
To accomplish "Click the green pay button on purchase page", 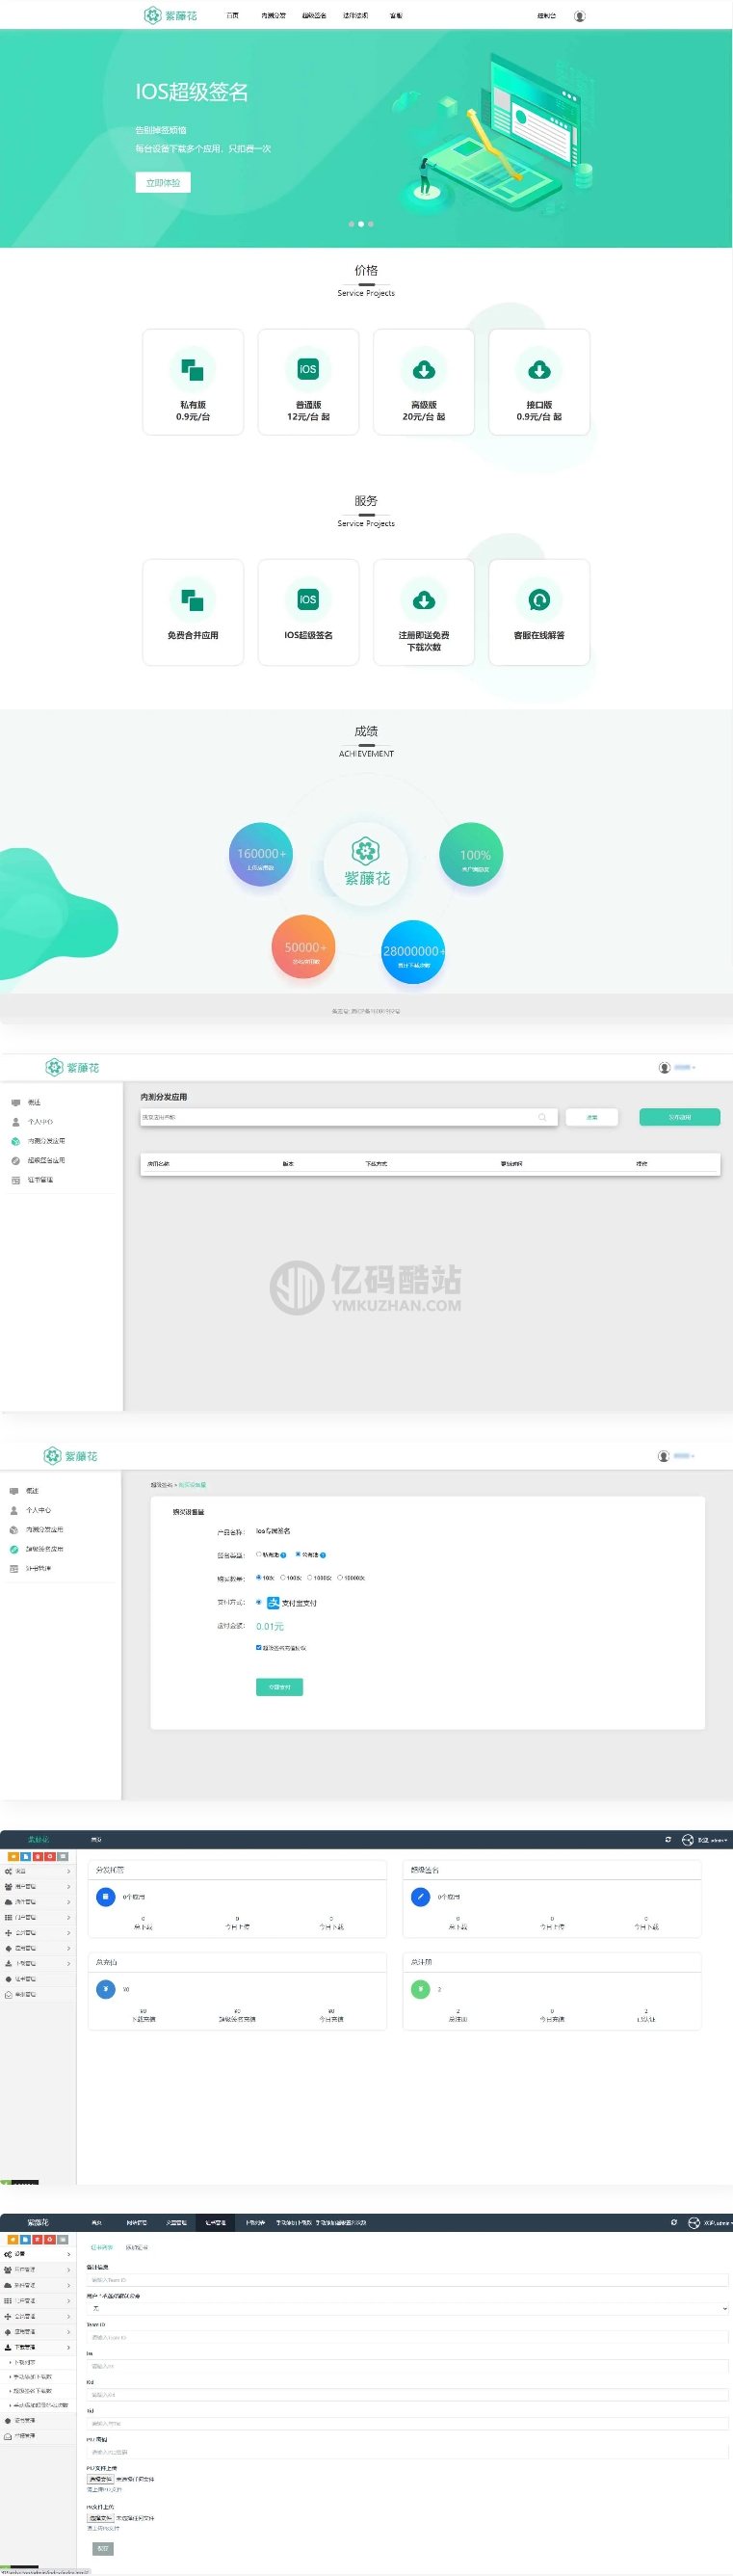I will [x=280, y=1687].
